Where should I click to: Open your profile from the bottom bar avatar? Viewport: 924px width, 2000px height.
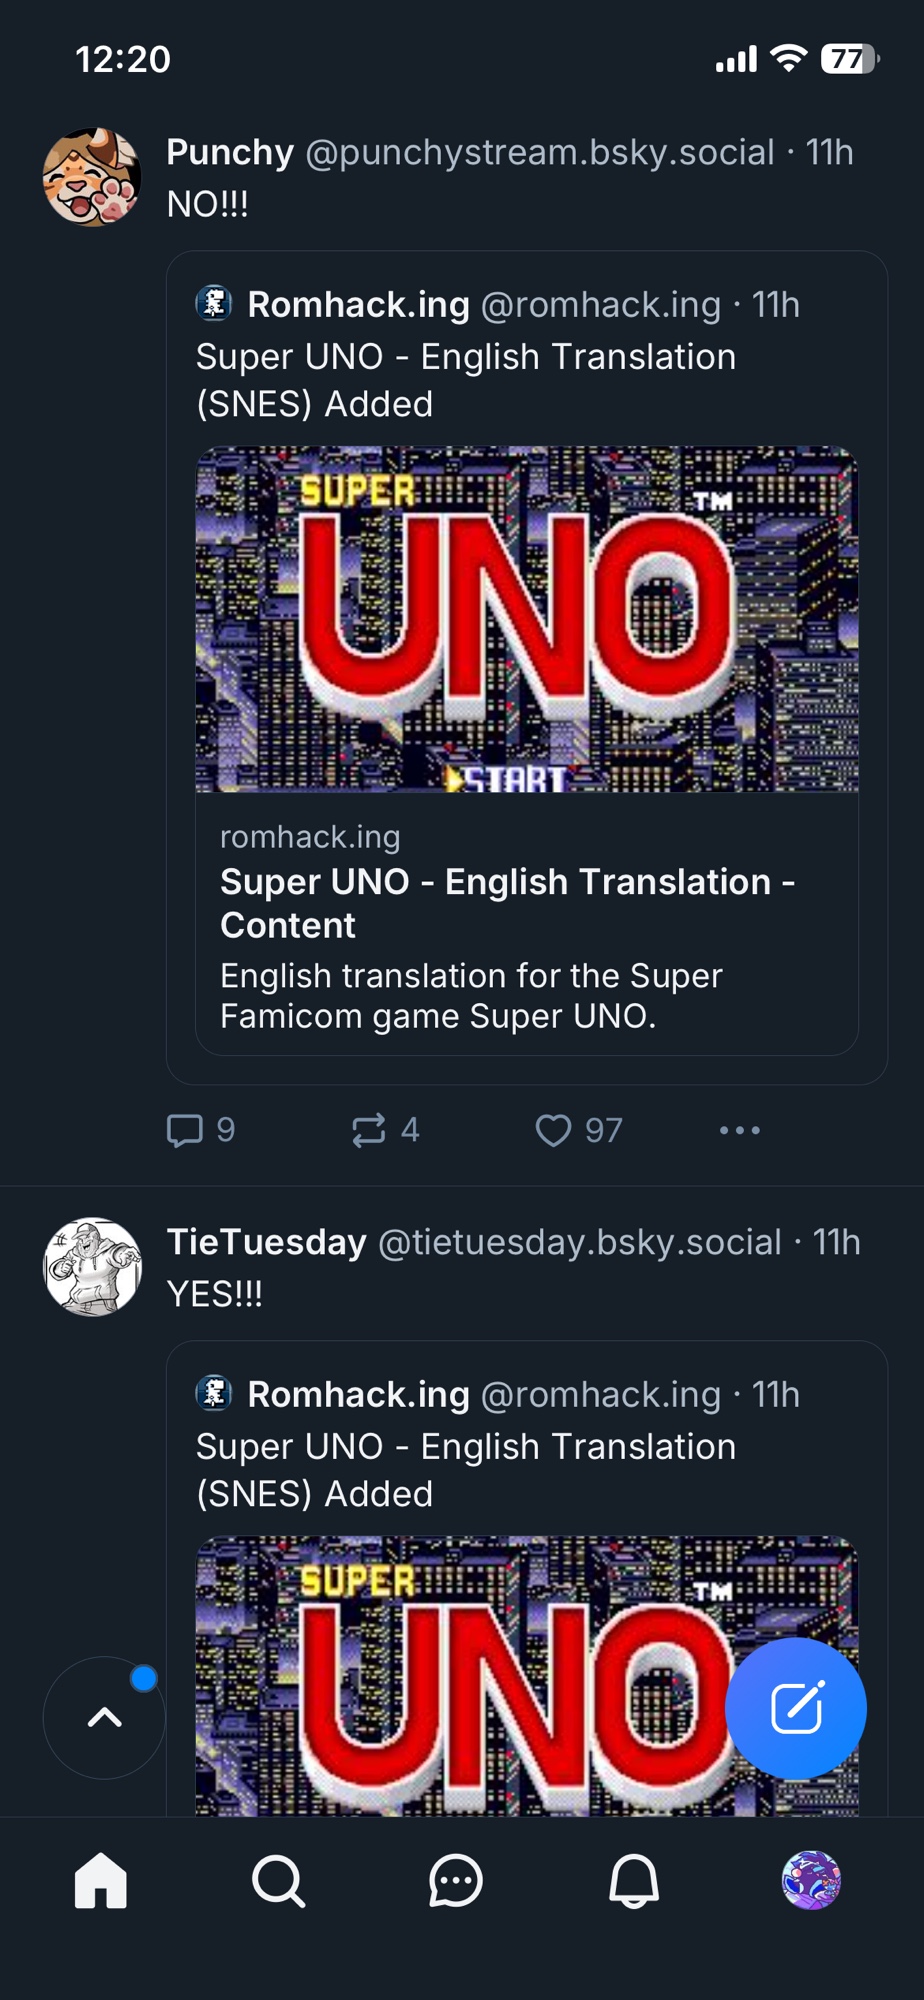(x=811, y=1880)
